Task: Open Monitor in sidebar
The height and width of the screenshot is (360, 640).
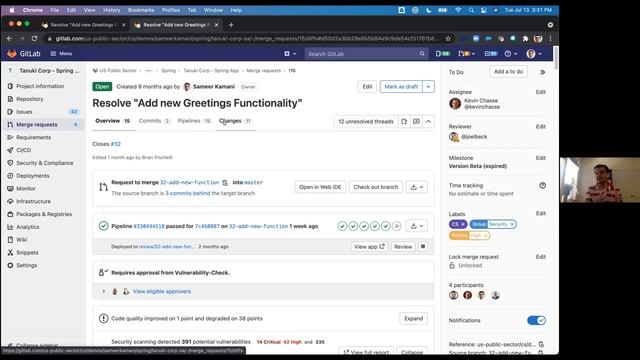Action: point(26,188)
